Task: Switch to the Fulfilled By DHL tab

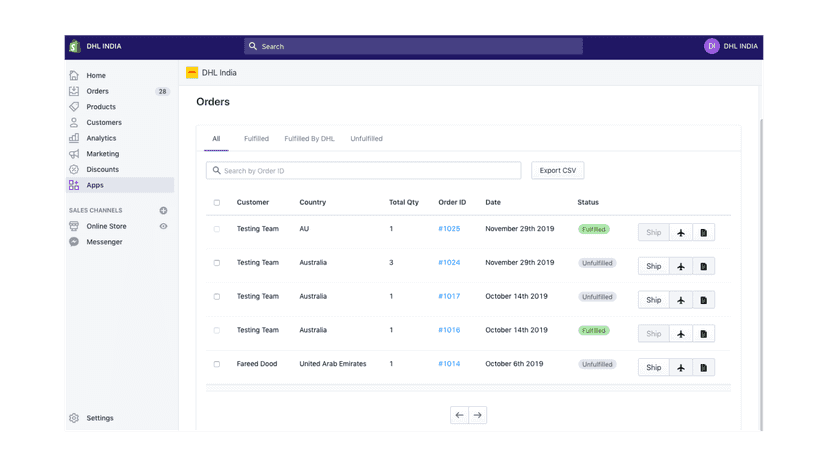Action: (309, 139)
